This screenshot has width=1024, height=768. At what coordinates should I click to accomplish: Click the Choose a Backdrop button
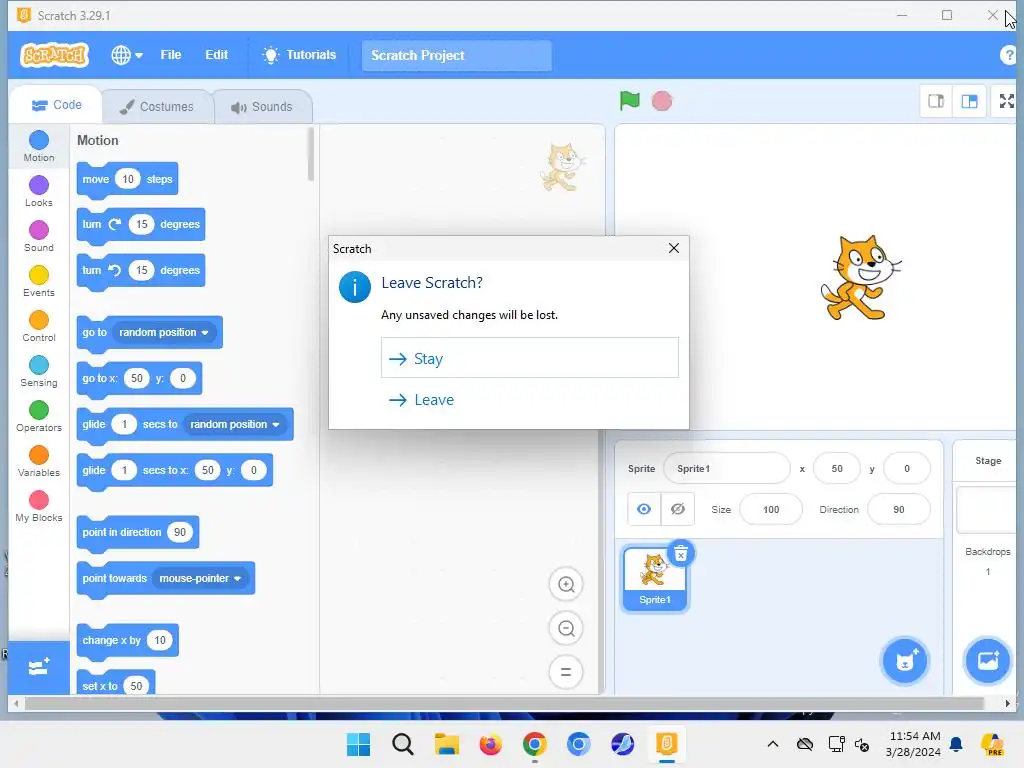pyautogui.click(x=987, y=660)
